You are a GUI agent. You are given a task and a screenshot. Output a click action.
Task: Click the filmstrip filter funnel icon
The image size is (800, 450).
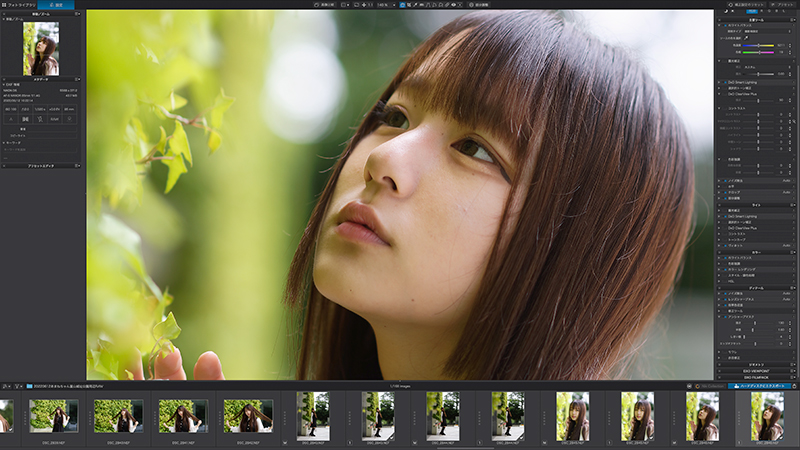tap(17, 386)
